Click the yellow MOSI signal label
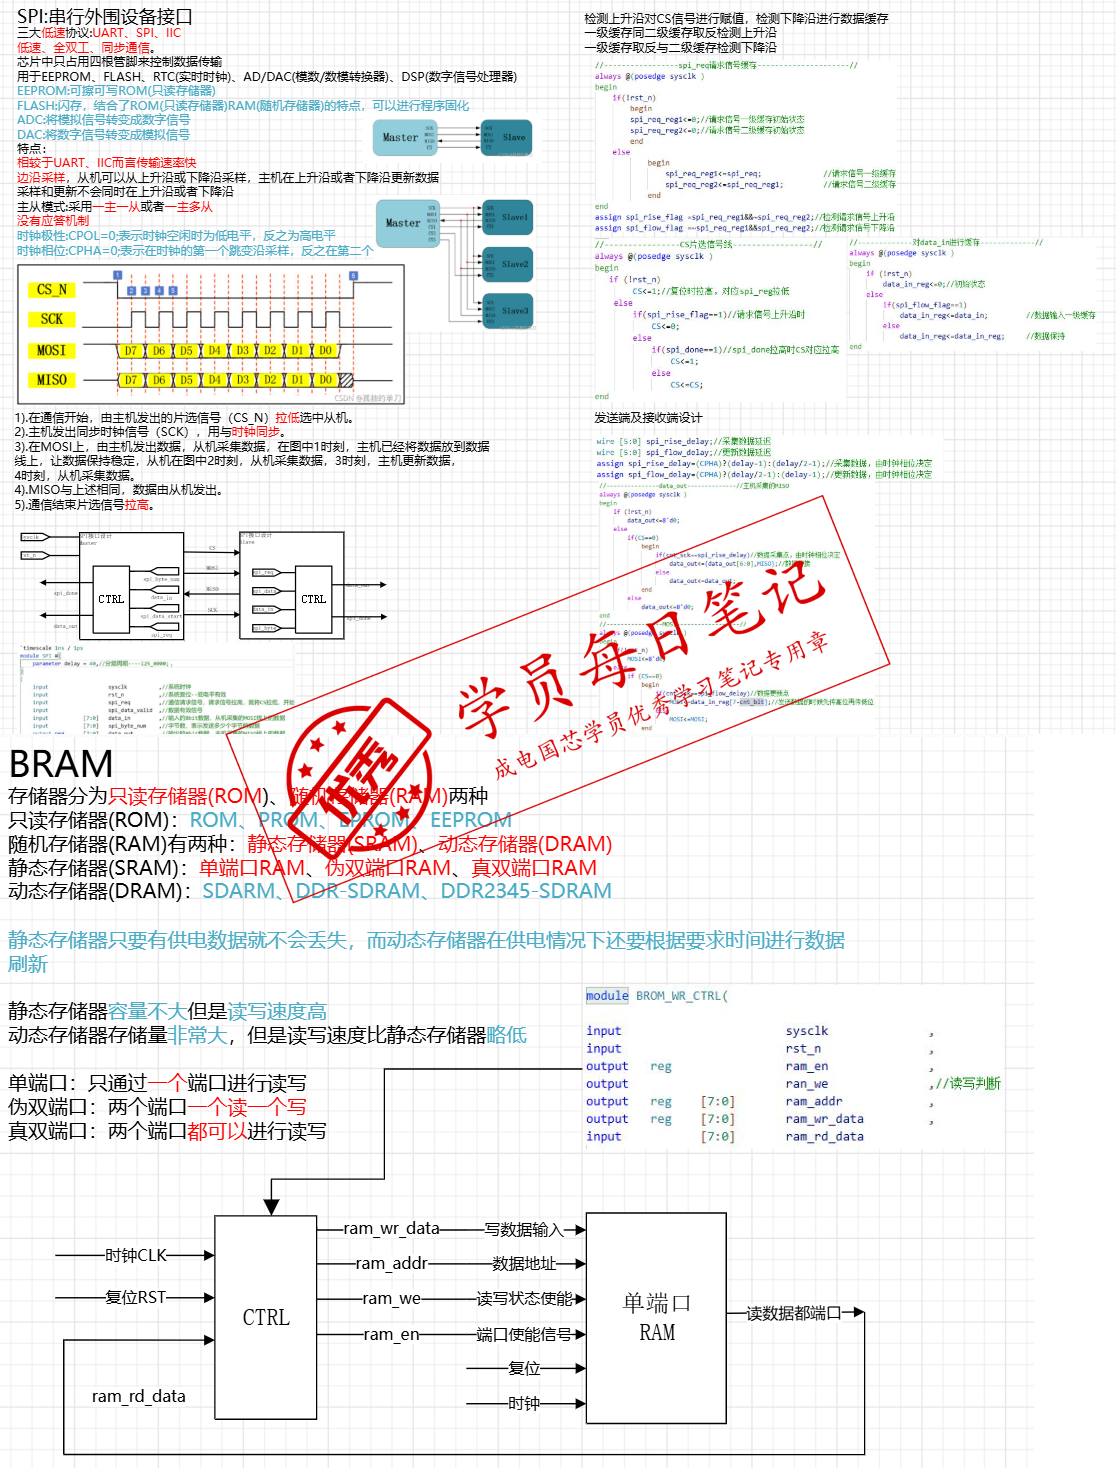The height and width of the screenshot is (1468, 1116). (52, 350)
